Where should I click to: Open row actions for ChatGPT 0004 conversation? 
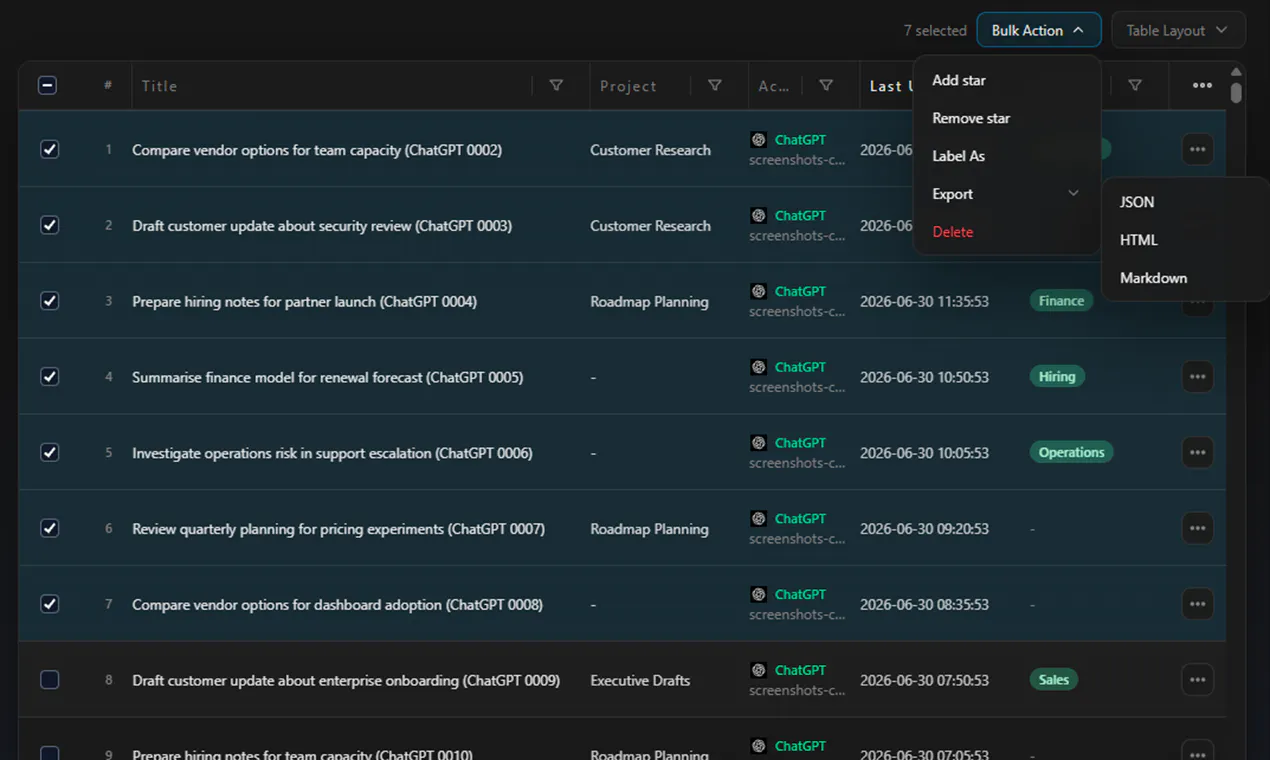pos(1197,301)
